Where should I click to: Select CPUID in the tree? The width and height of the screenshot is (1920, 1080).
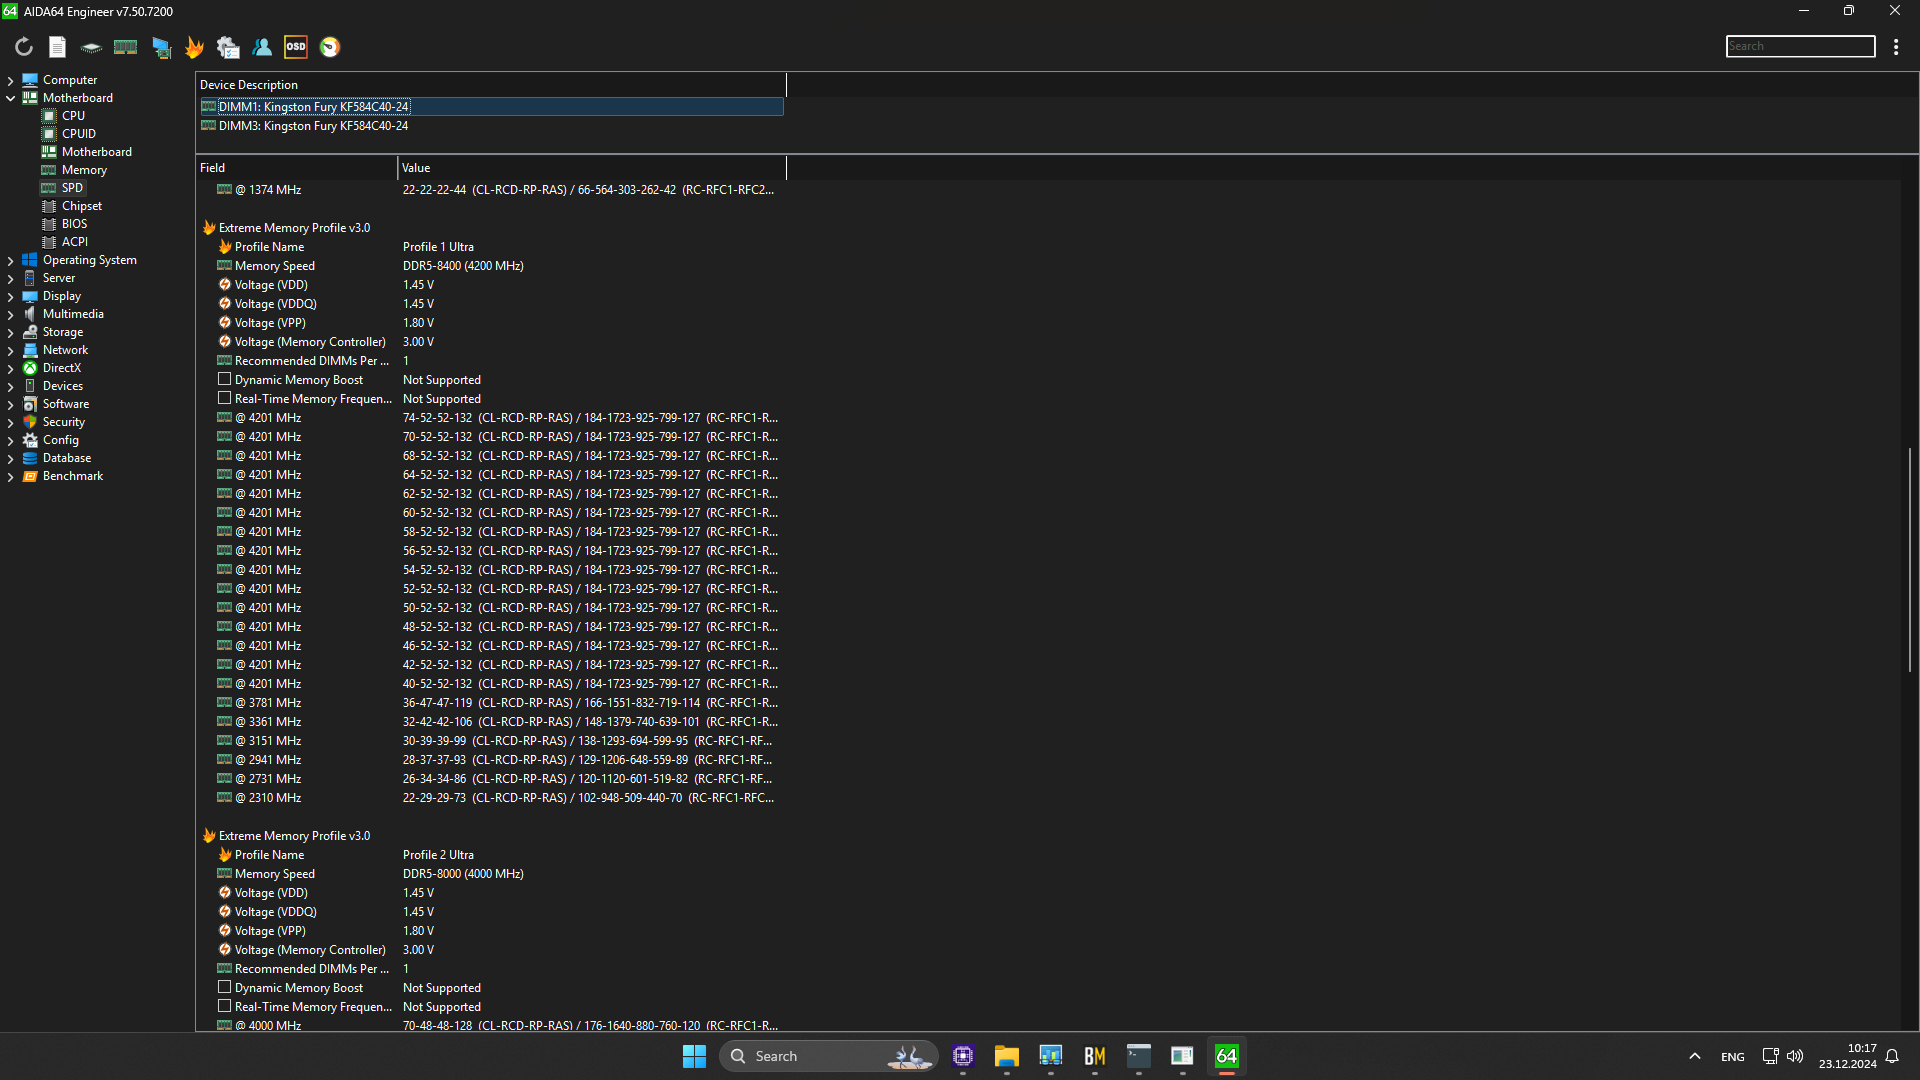[x=78, y=134]
